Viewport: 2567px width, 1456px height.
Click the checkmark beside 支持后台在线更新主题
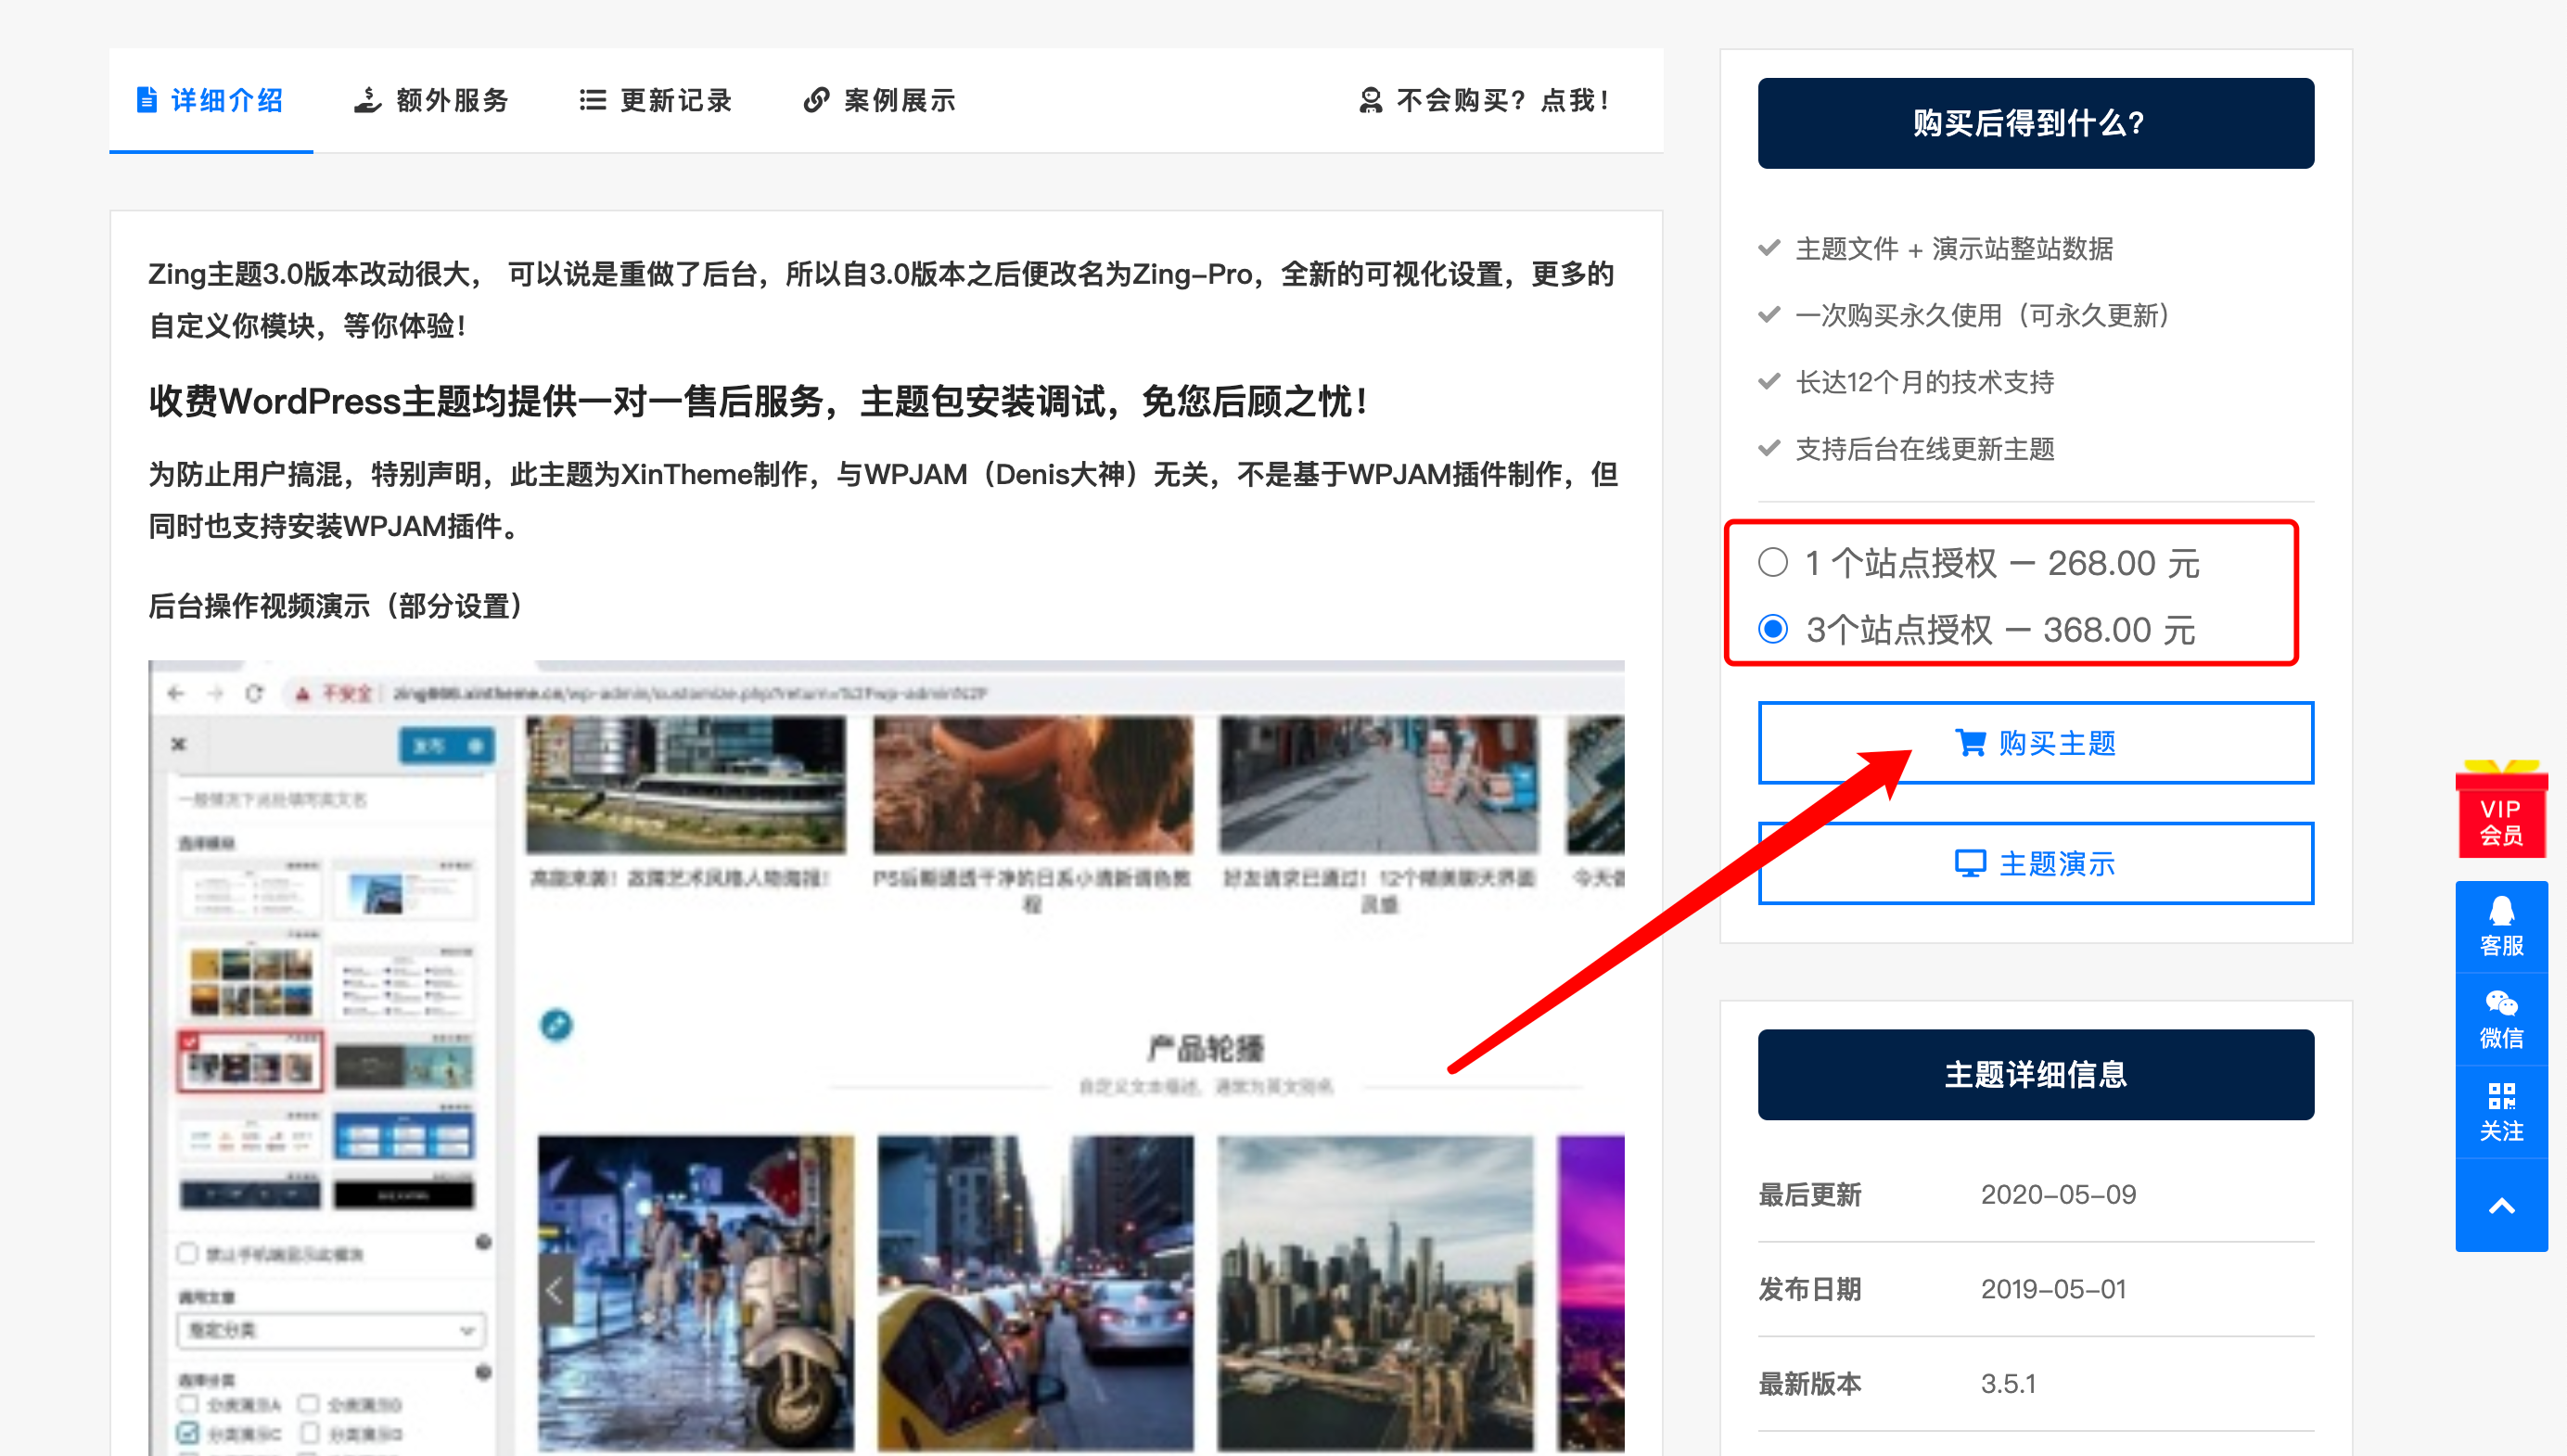[x=1769, y=448]
